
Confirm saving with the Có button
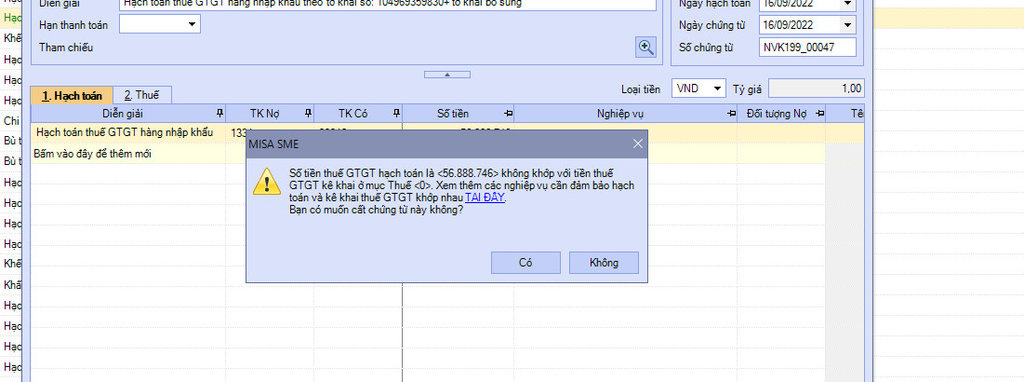coord(526,263)
